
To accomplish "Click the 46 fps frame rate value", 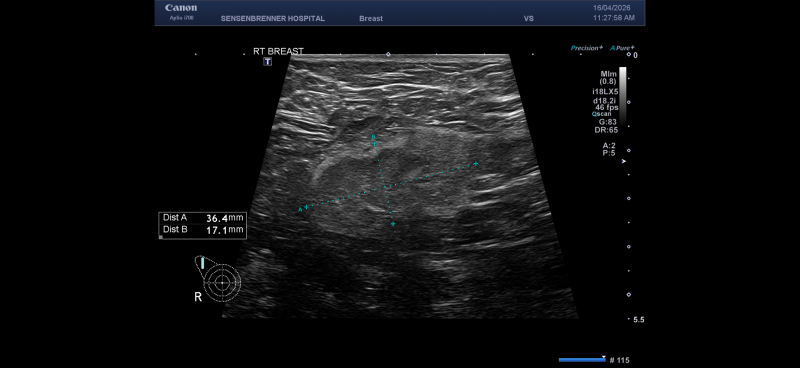I will click(606, 108).
